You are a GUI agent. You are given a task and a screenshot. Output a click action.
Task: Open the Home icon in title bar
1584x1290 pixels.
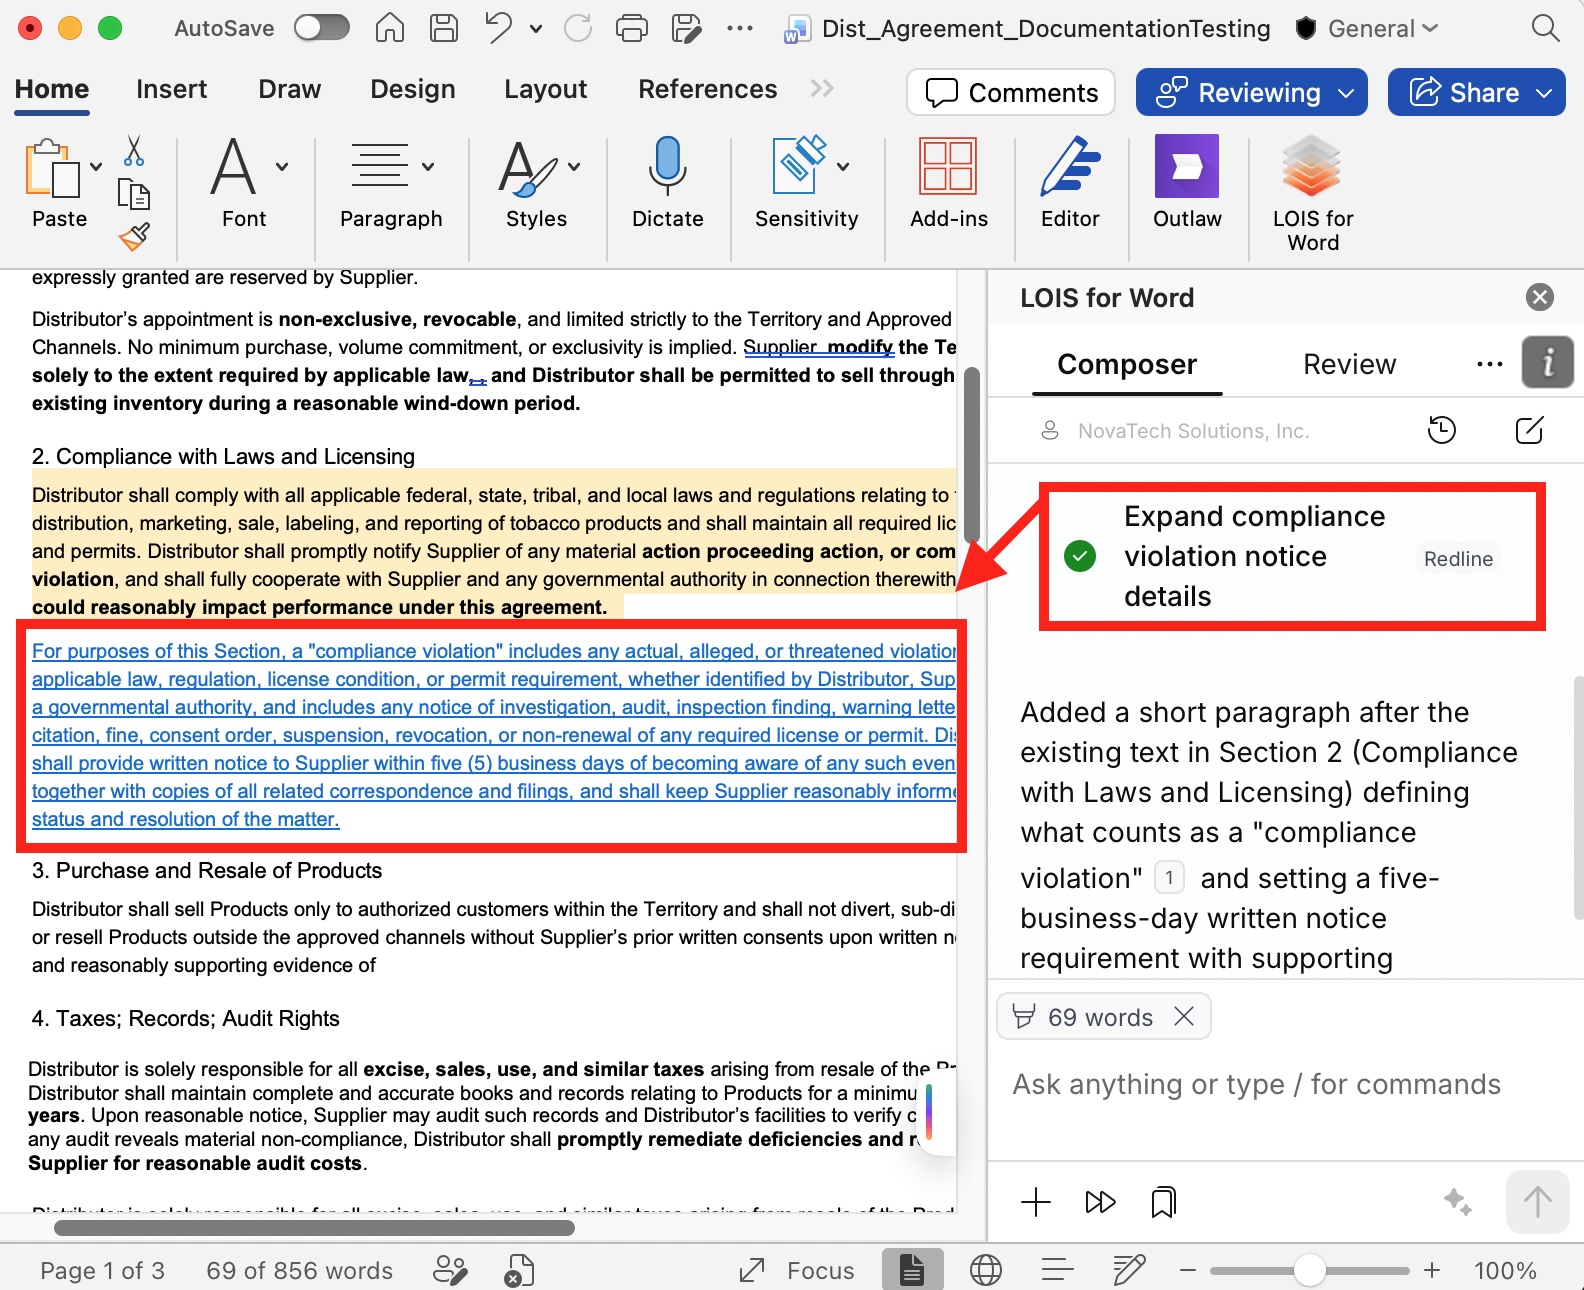pos(390,28)
